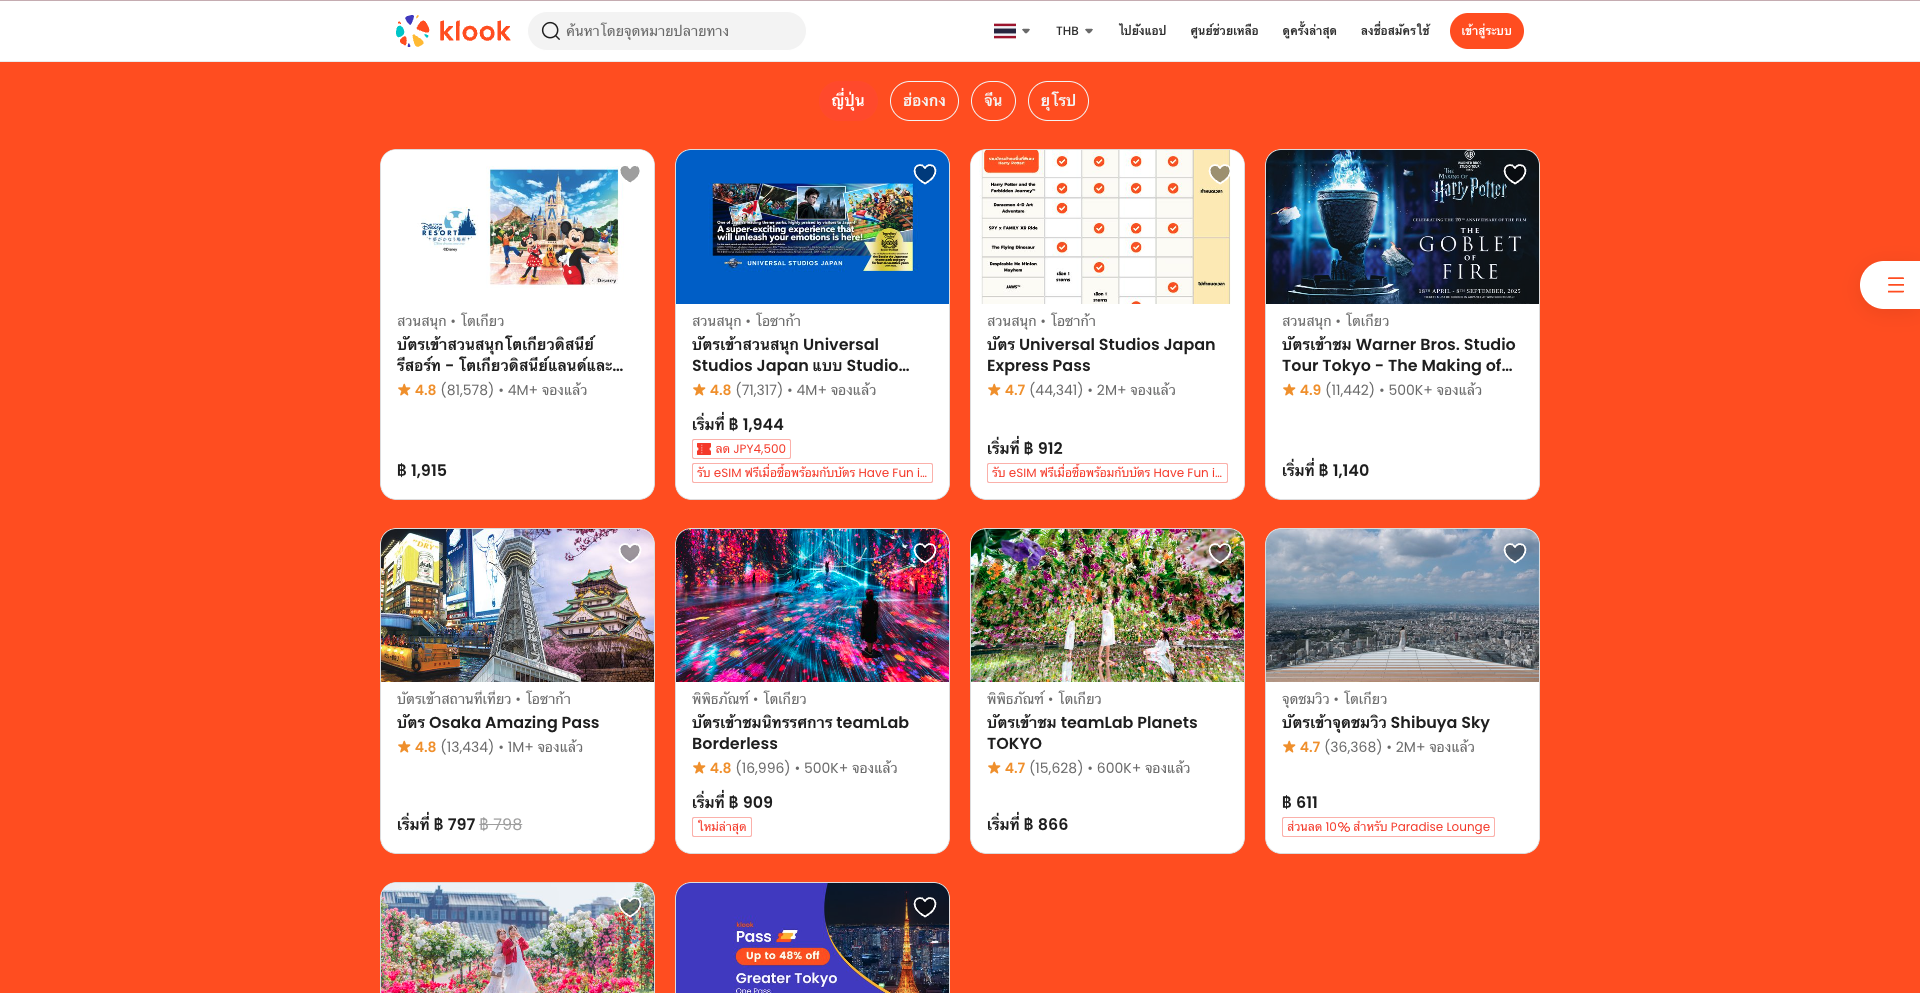Click eSIM promo tag on Studio Pass card
Viewport: 1920px width, 993px height.
point(812,473)
